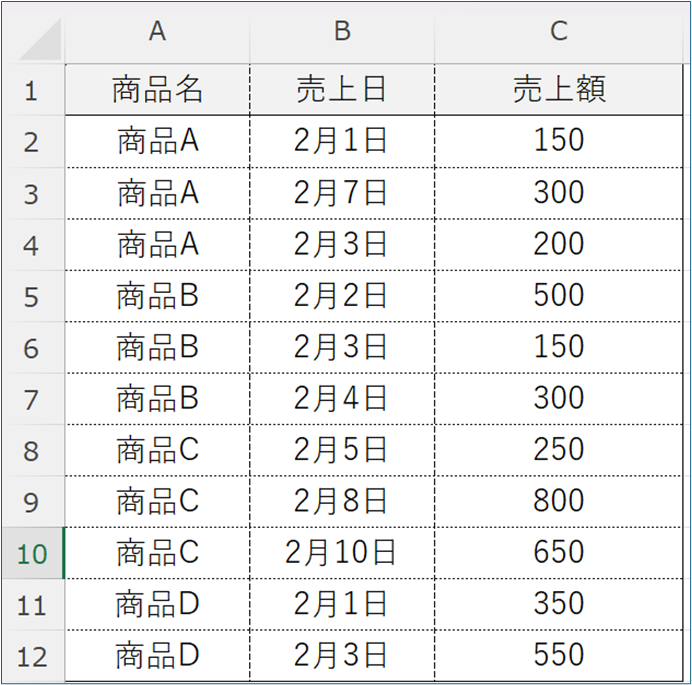This screenshot has height=685, width=692.
Task: Click the Select All corner triangle
Action: point(40,39)
